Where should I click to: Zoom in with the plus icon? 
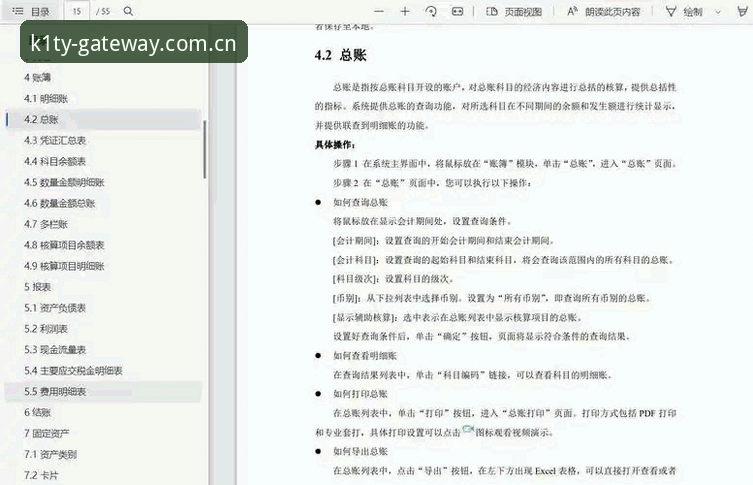[x=405, y=12]
